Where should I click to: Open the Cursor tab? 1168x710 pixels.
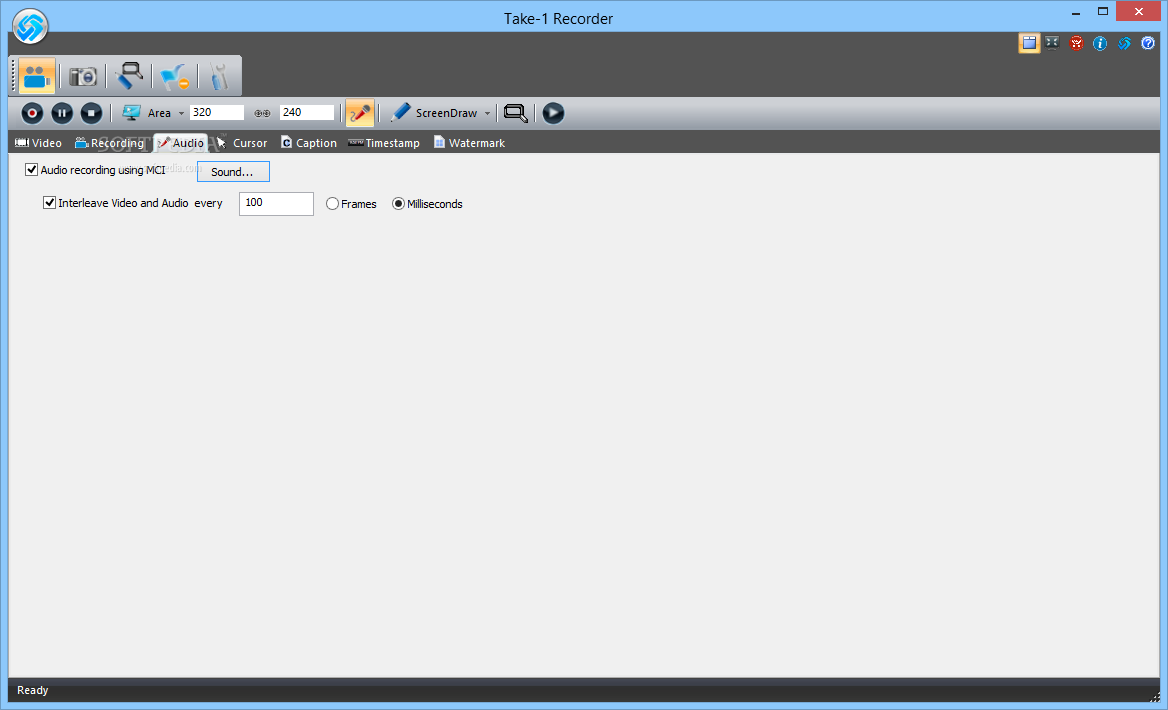[x=242, y=143]
